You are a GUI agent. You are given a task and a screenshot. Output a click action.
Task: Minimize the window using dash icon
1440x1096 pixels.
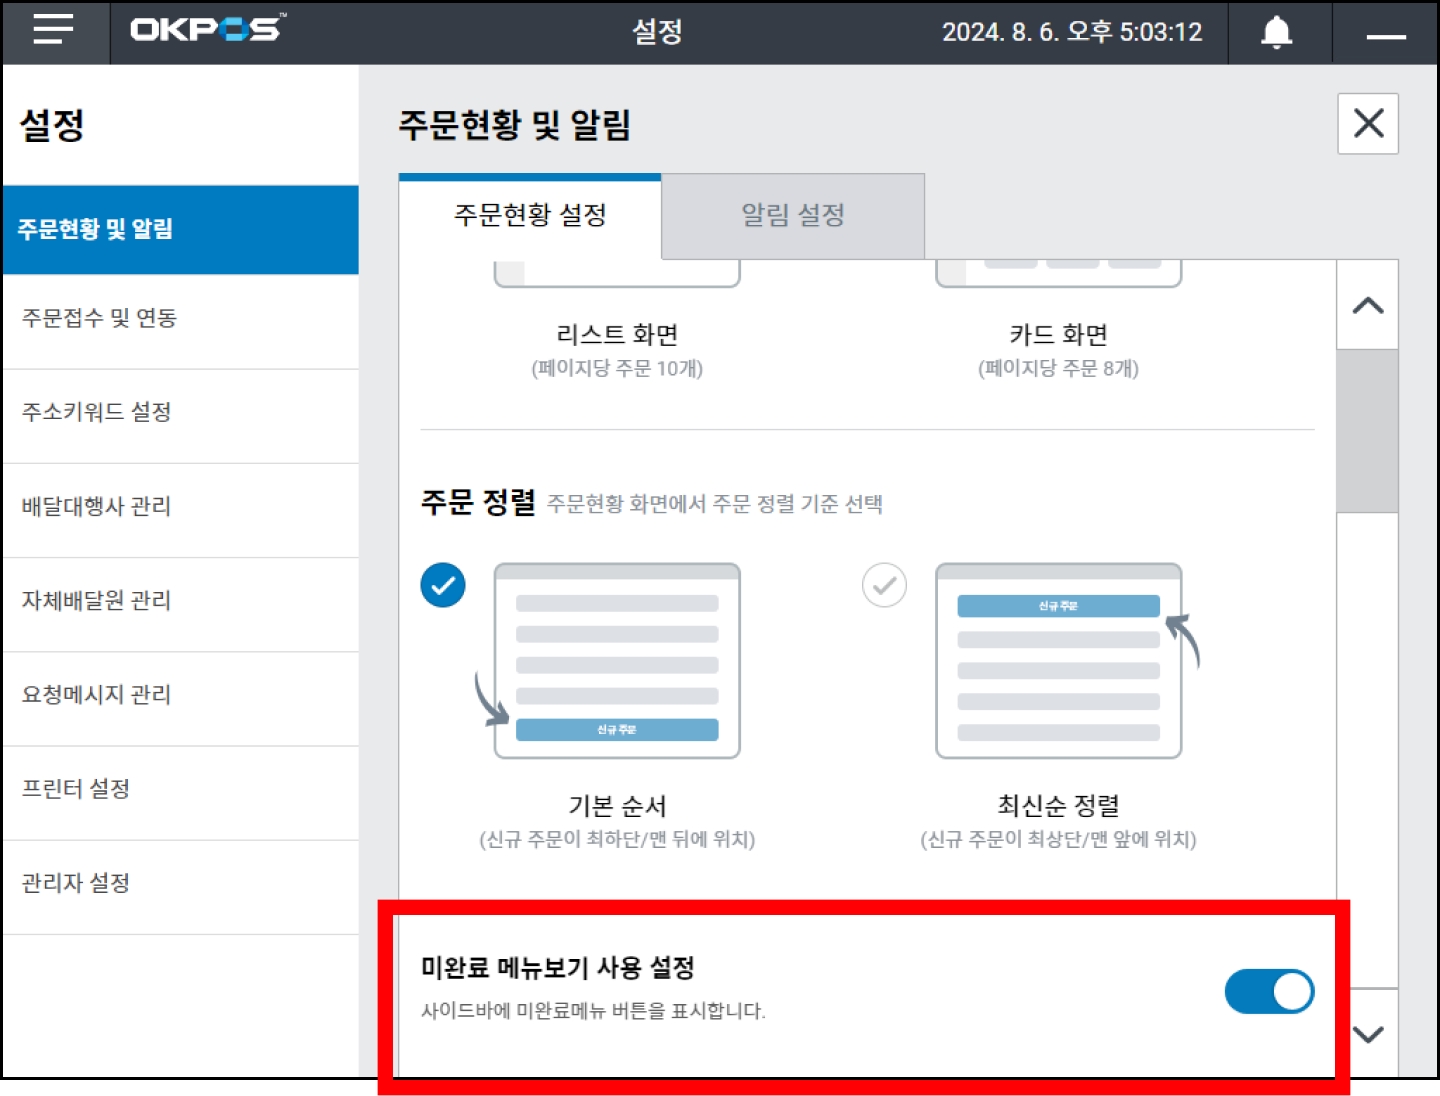[1385, 36]
